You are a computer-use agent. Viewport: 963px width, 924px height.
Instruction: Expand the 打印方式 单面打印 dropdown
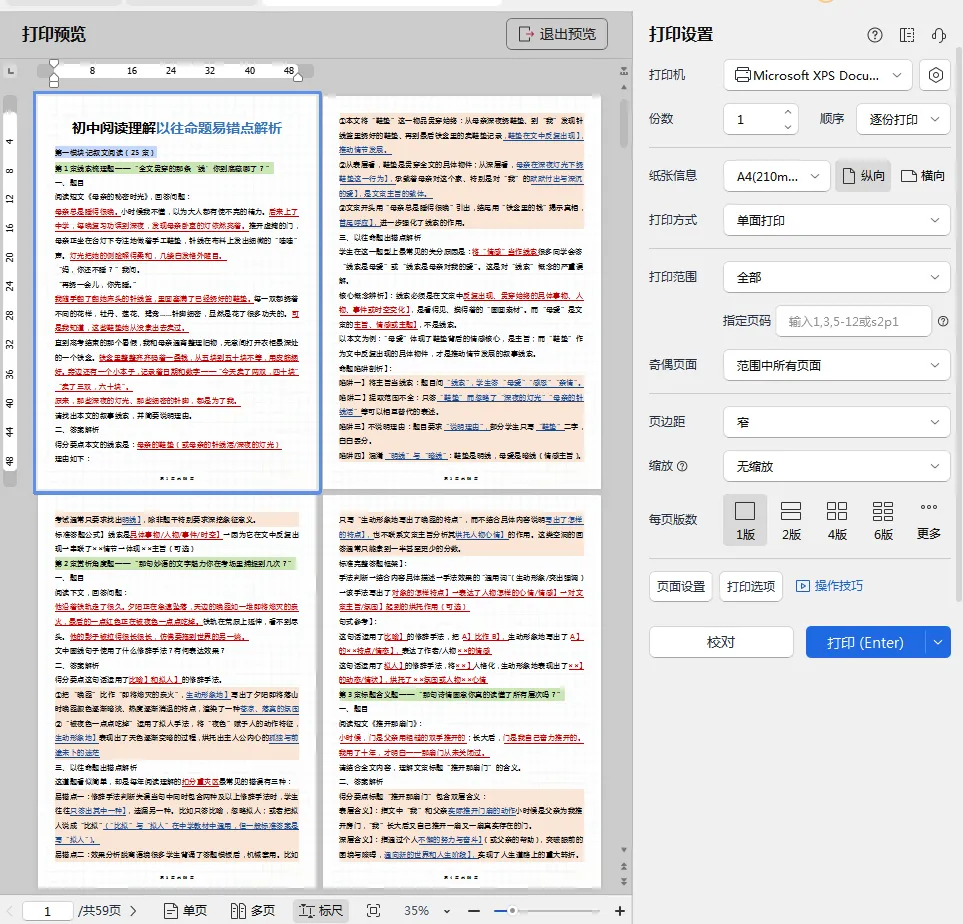pyautogui.click(x=836, y=220)
